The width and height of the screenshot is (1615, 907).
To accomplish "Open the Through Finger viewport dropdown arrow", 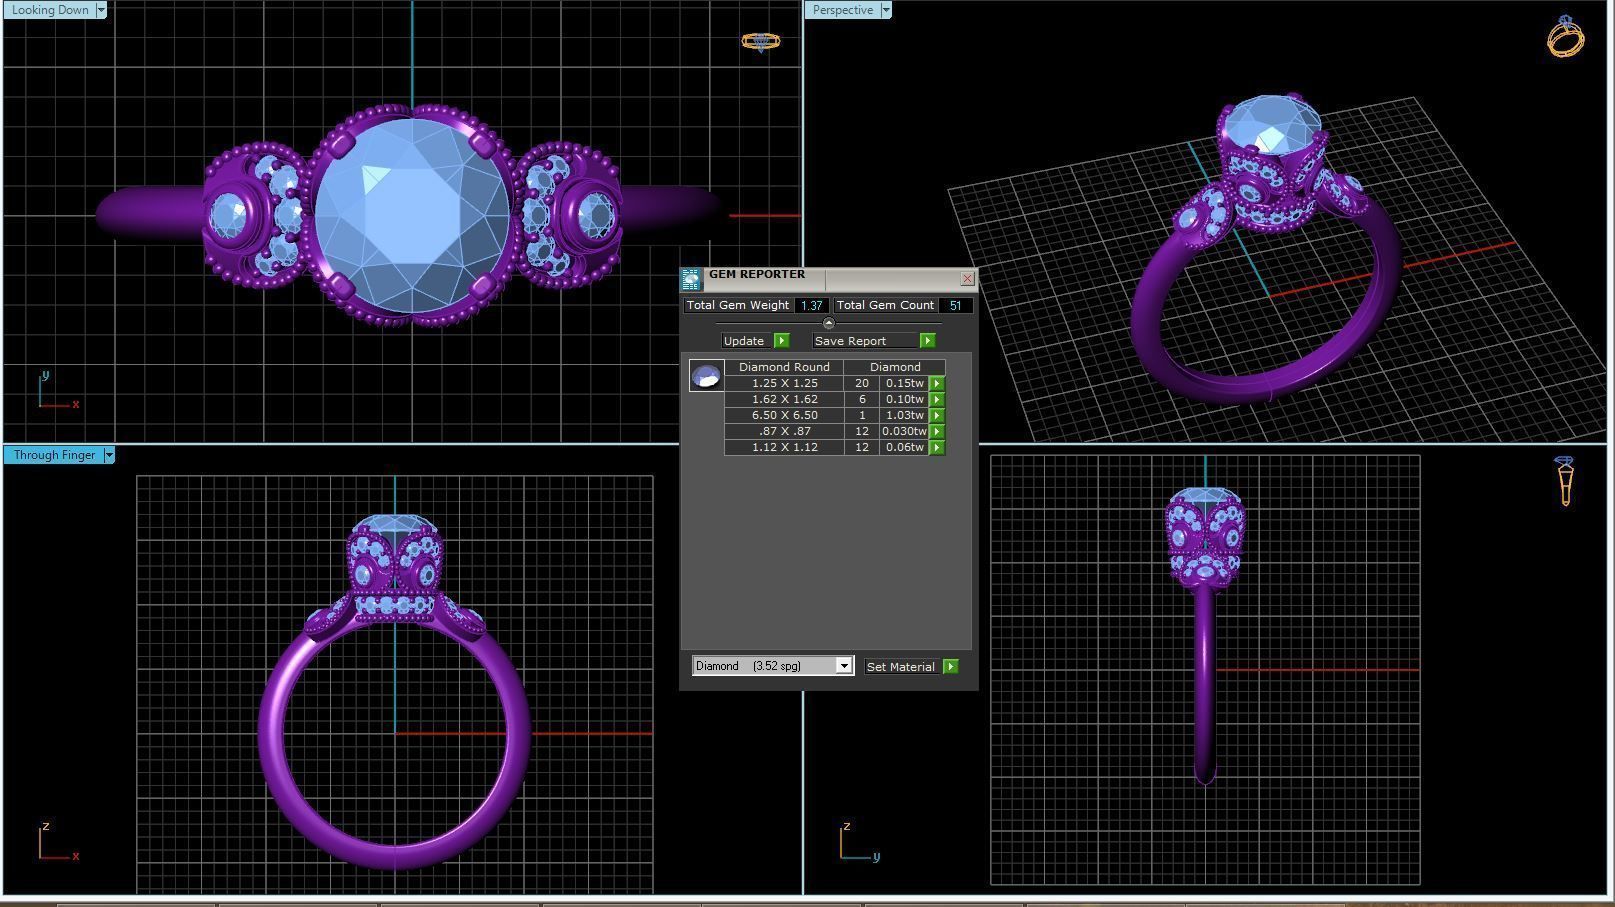I will 109,455.
